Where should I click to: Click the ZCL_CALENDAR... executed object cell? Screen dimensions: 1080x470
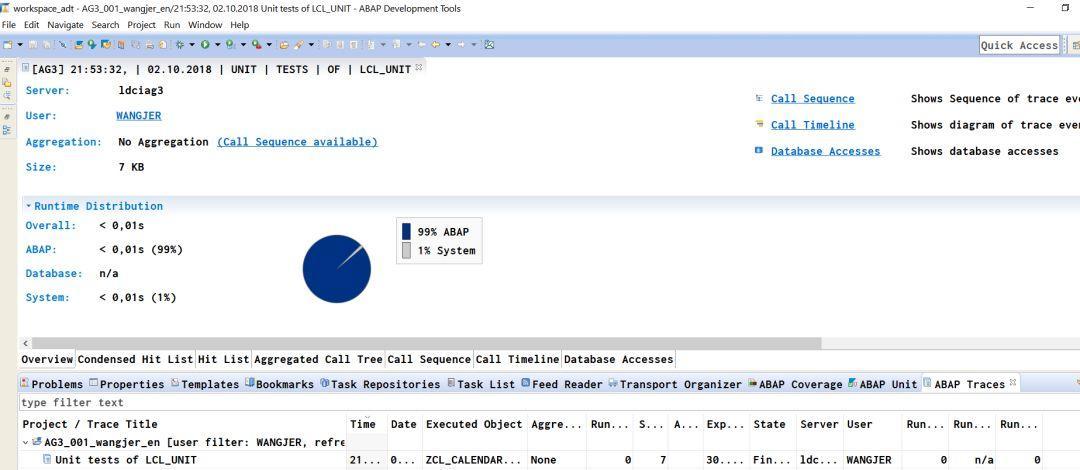474,460
